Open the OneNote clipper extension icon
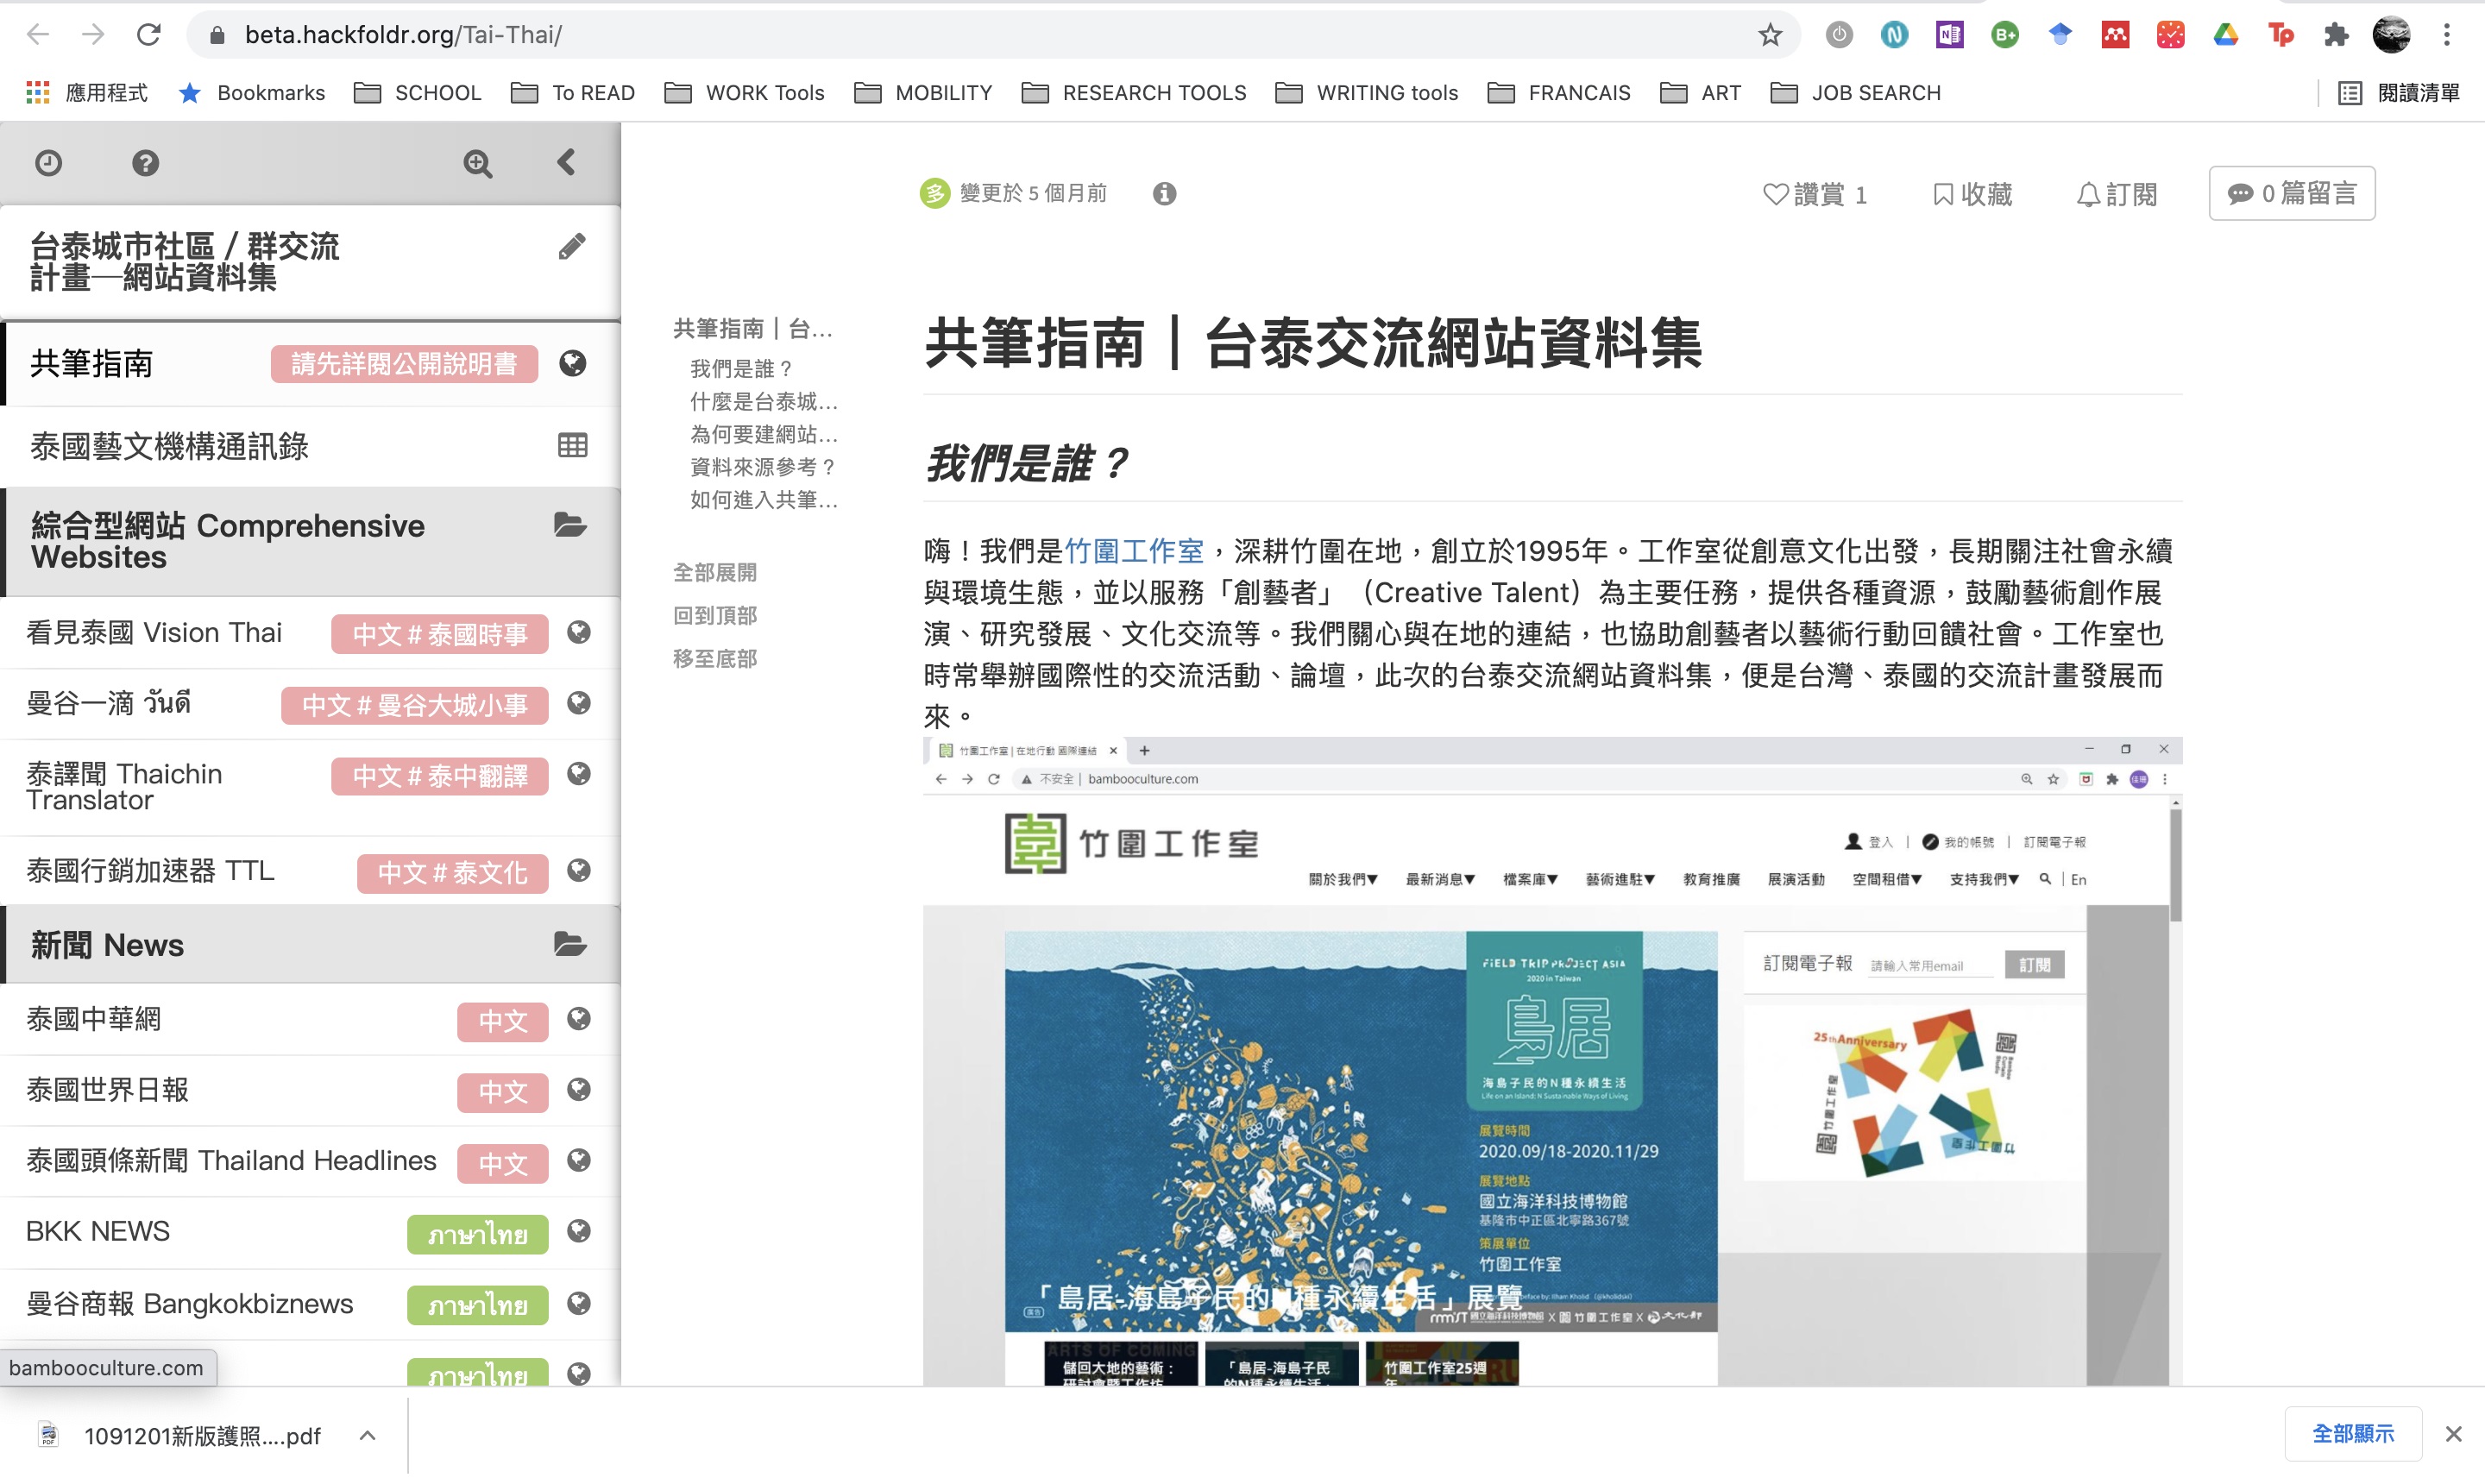Screen dimensions: 2485x1484 1949,35
